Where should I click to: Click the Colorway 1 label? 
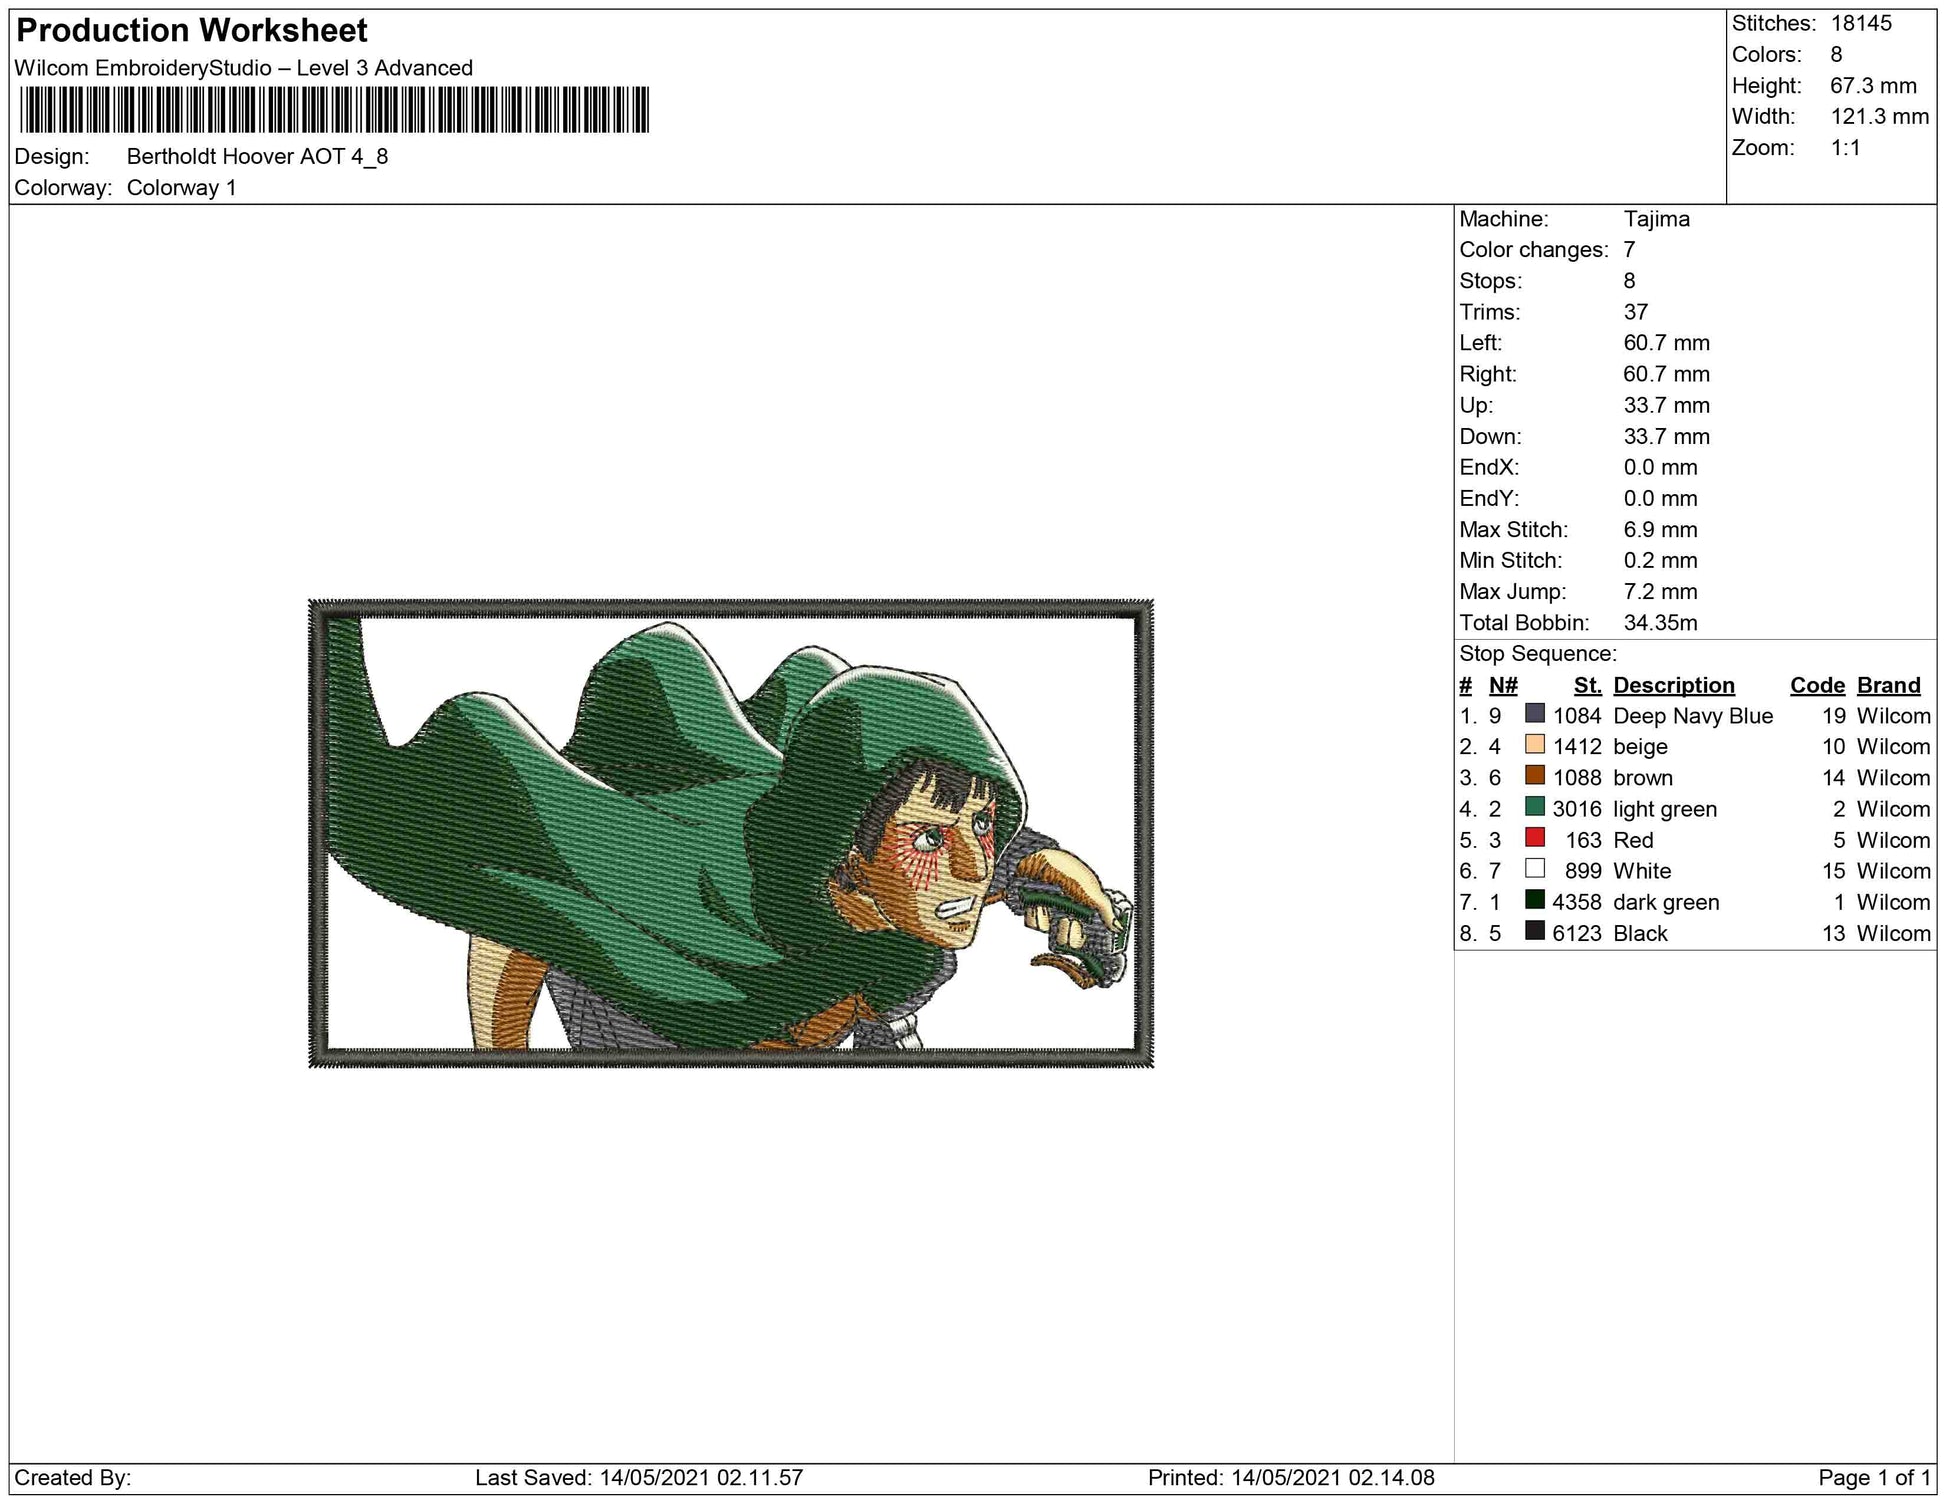tap(181, 188)
